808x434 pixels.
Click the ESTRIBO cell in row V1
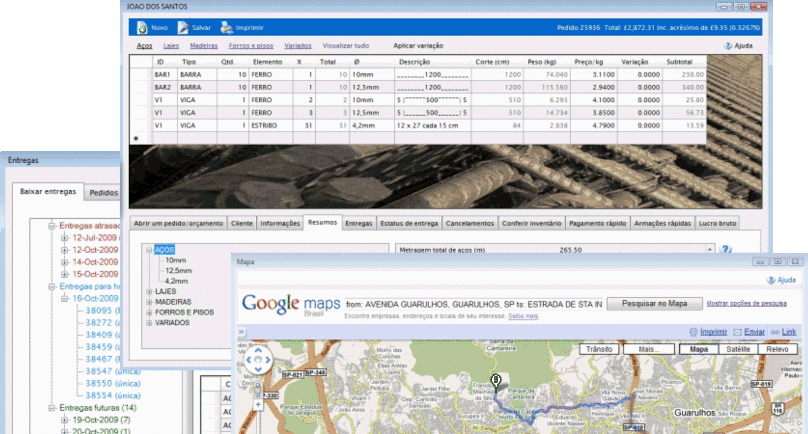271,125
